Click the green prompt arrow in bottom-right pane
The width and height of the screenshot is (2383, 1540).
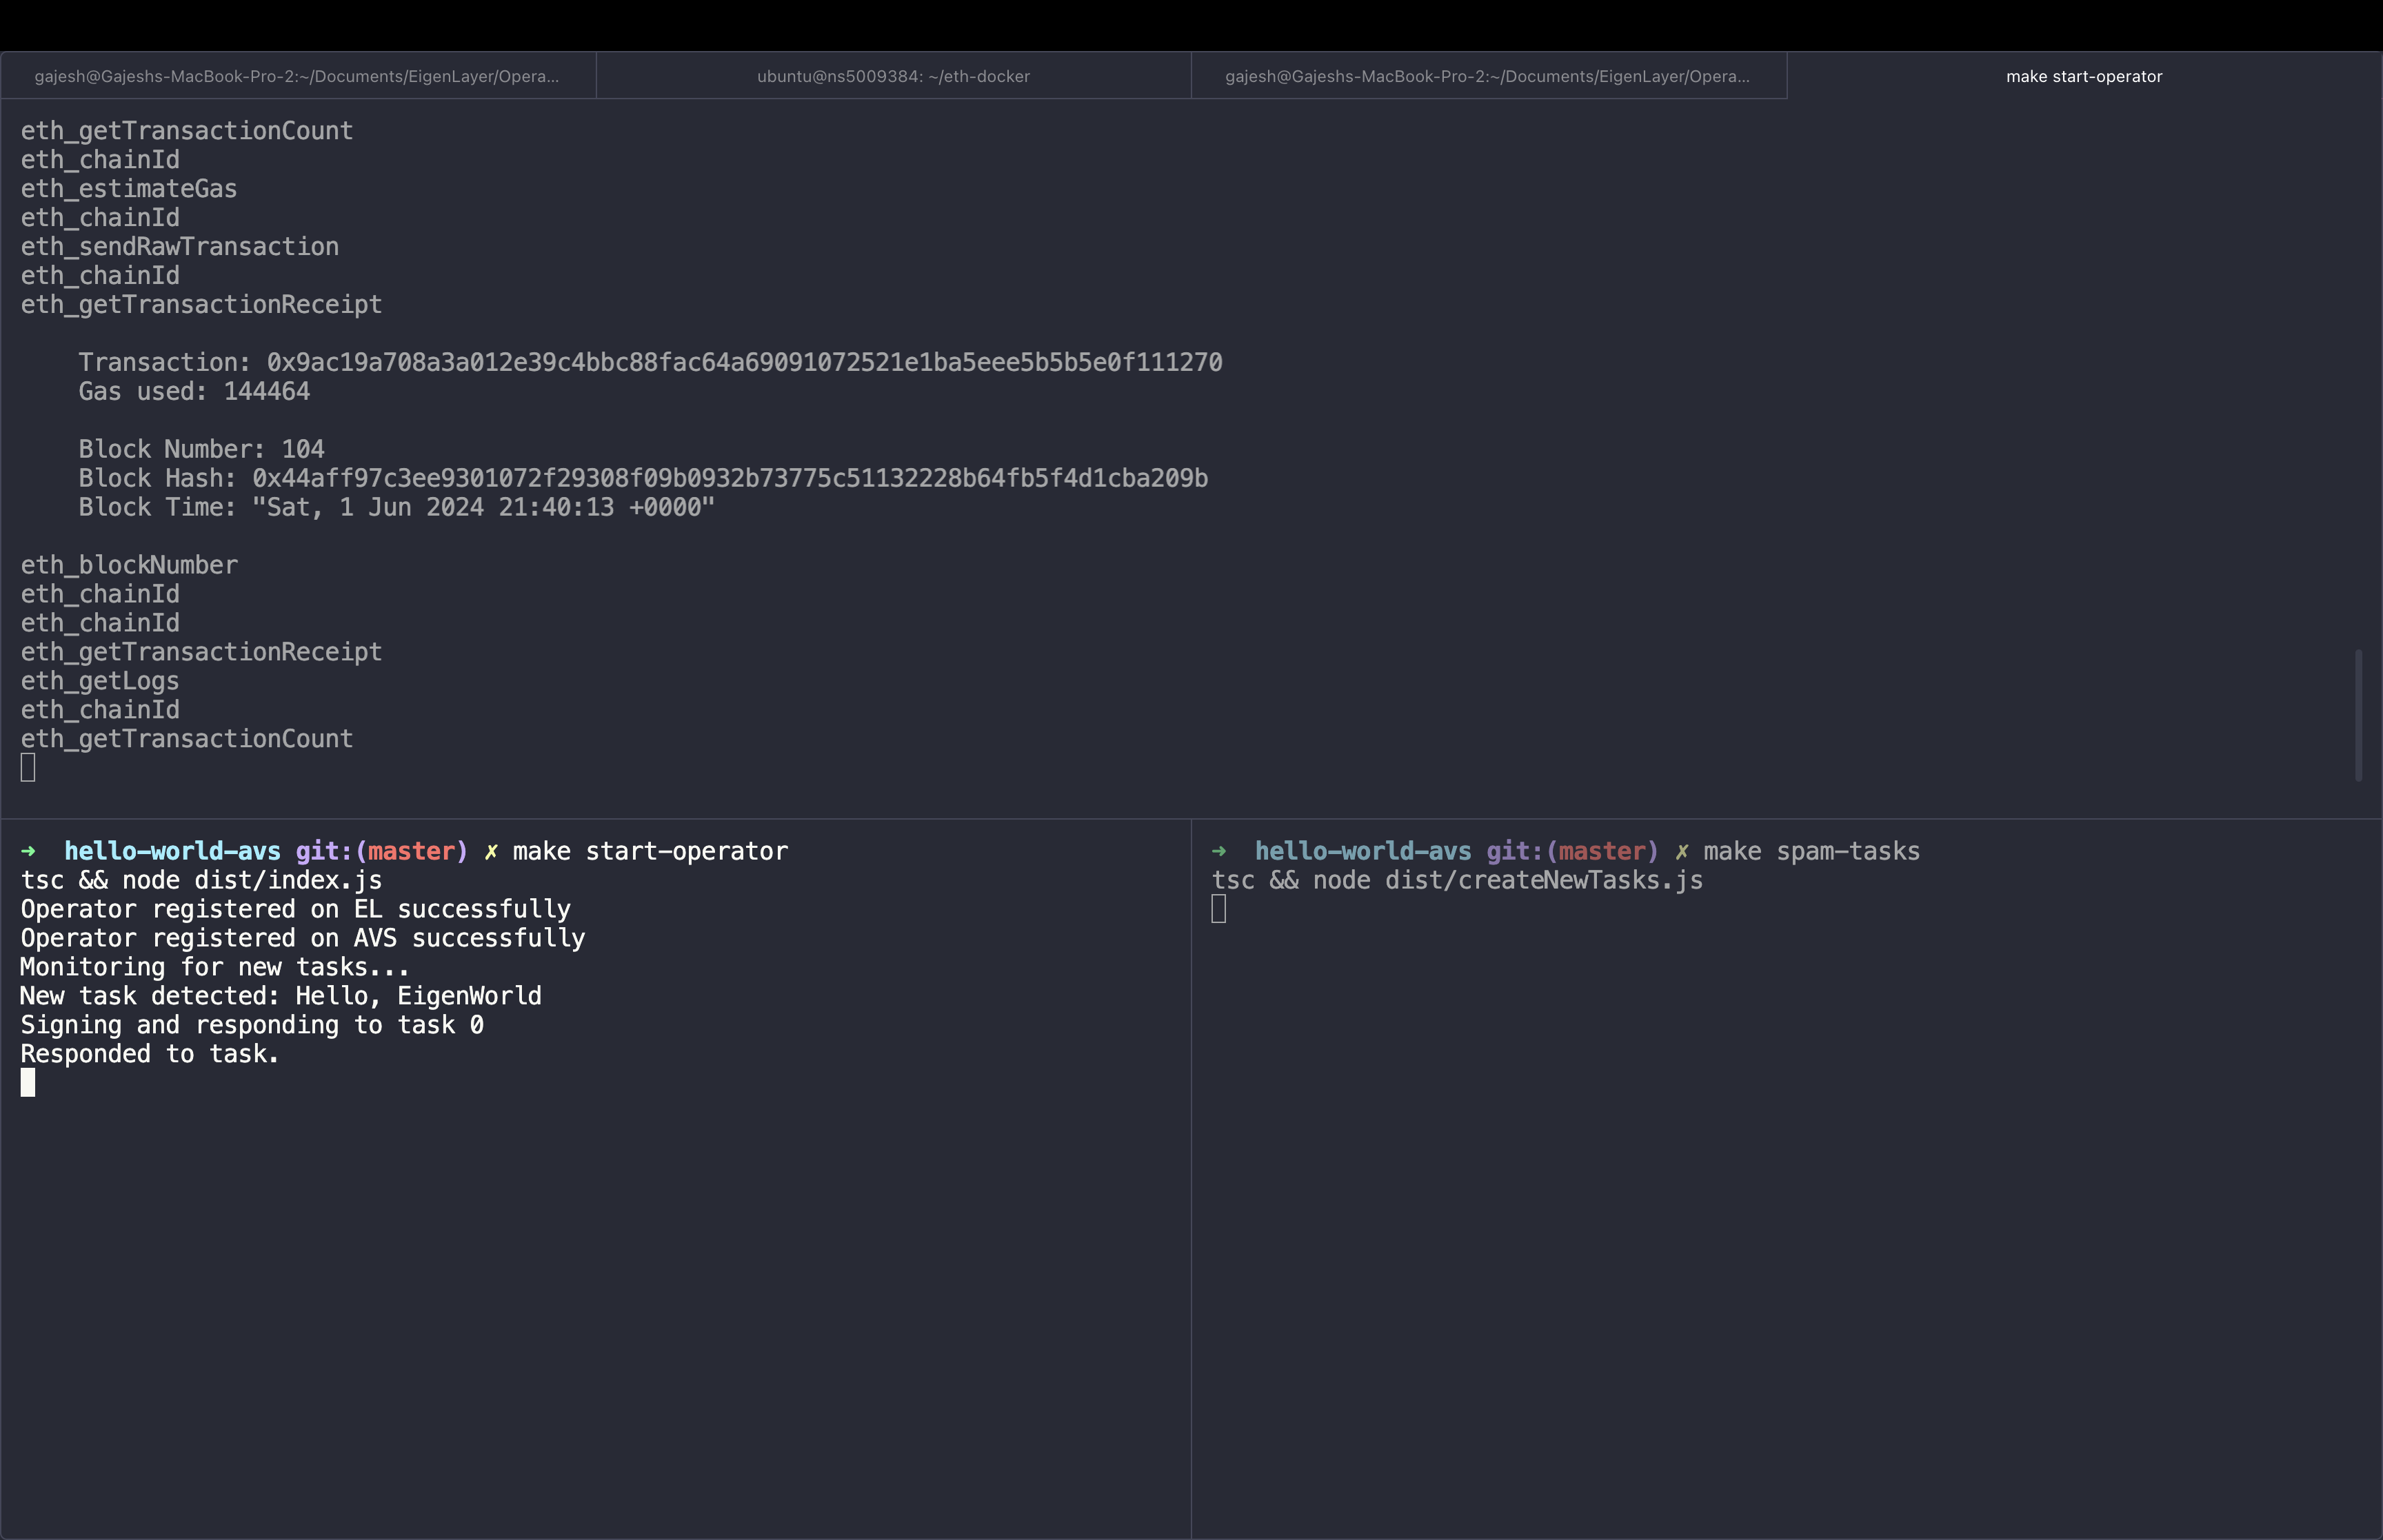1218,851
